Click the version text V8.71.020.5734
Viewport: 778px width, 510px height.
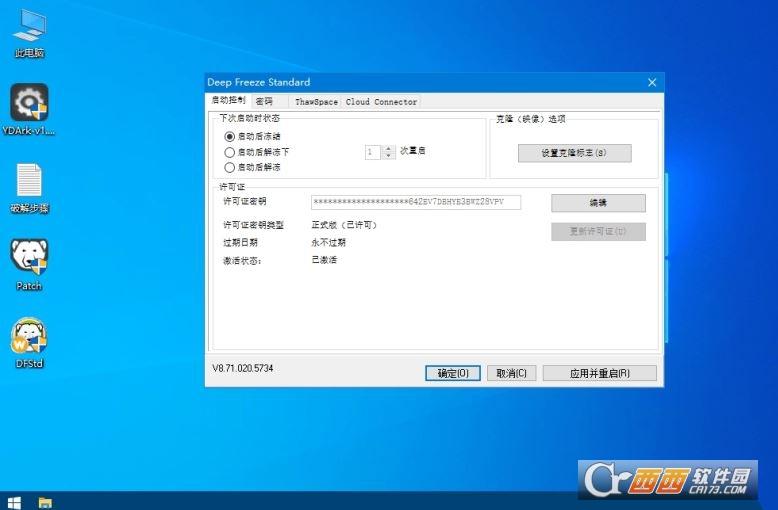tap(243, 368)
